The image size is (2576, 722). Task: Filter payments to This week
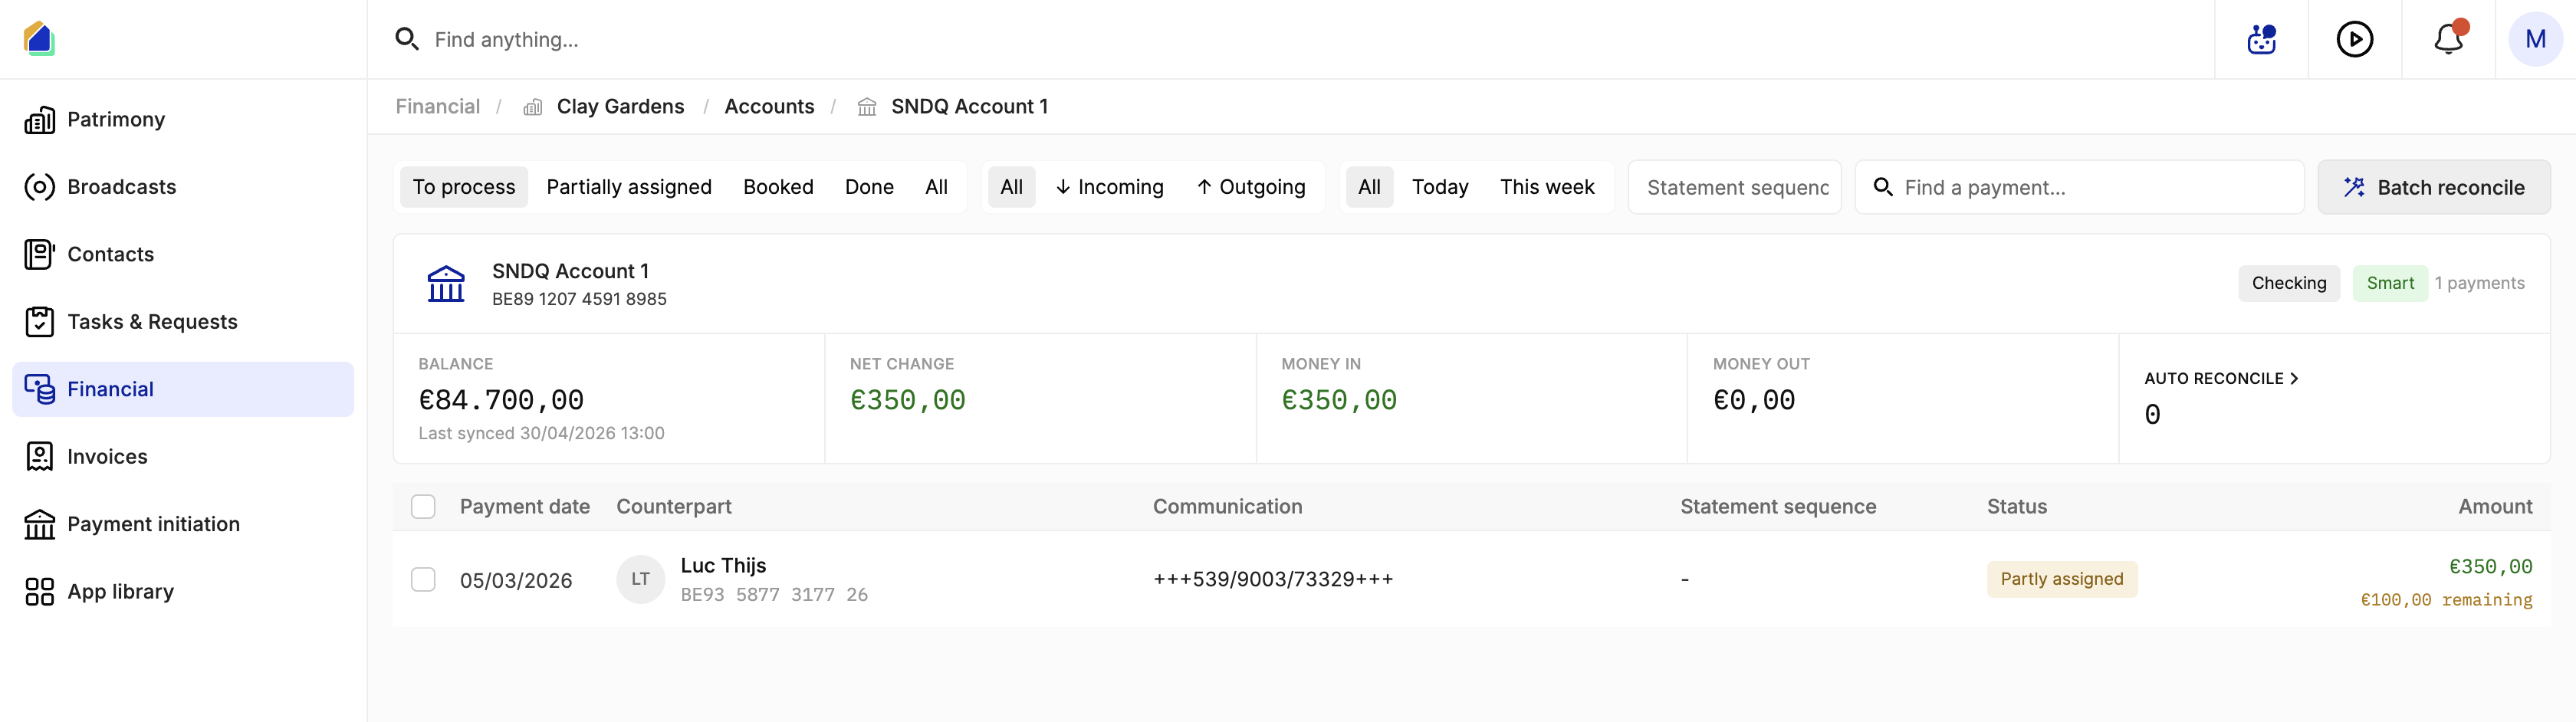1547,187
